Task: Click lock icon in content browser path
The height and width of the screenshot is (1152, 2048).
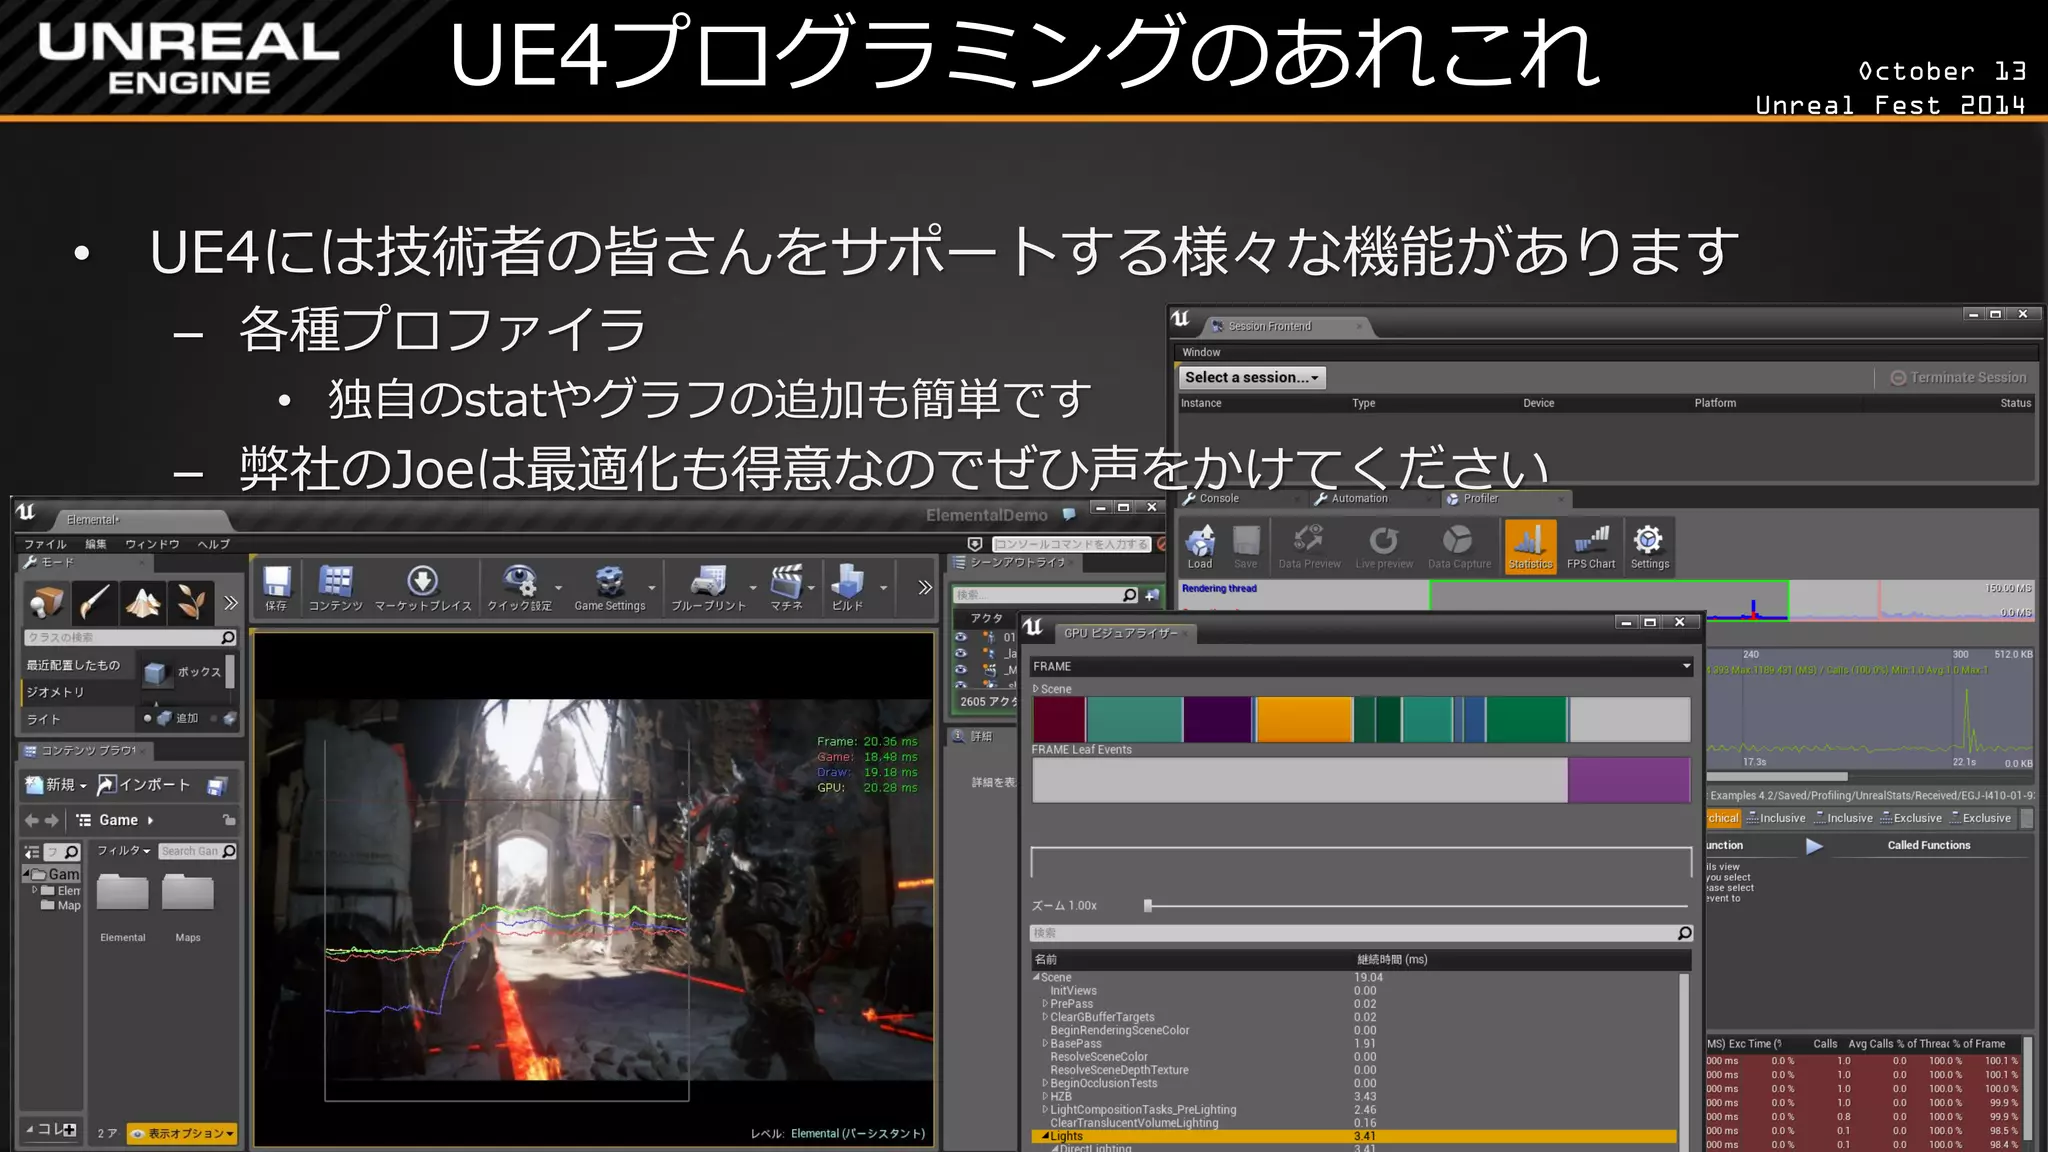Action: point(229,820)
